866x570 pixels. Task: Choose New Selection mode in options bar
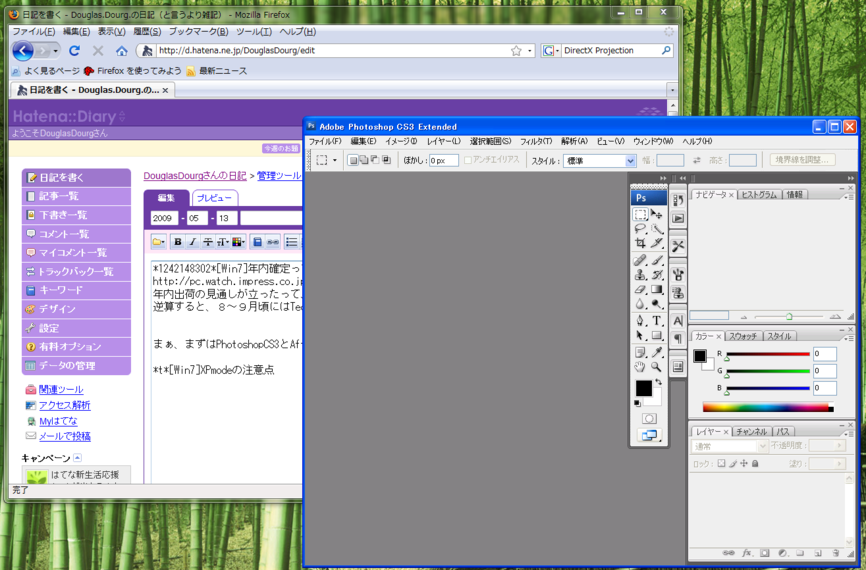coord(353,160)
